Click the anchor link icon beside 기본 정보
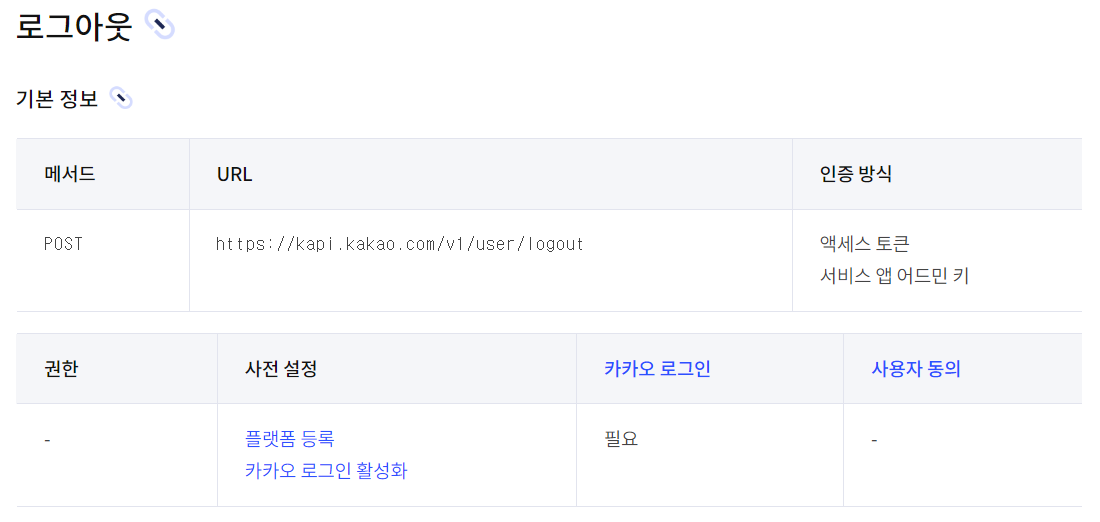 pyautogui.click(x=121, y=99)
